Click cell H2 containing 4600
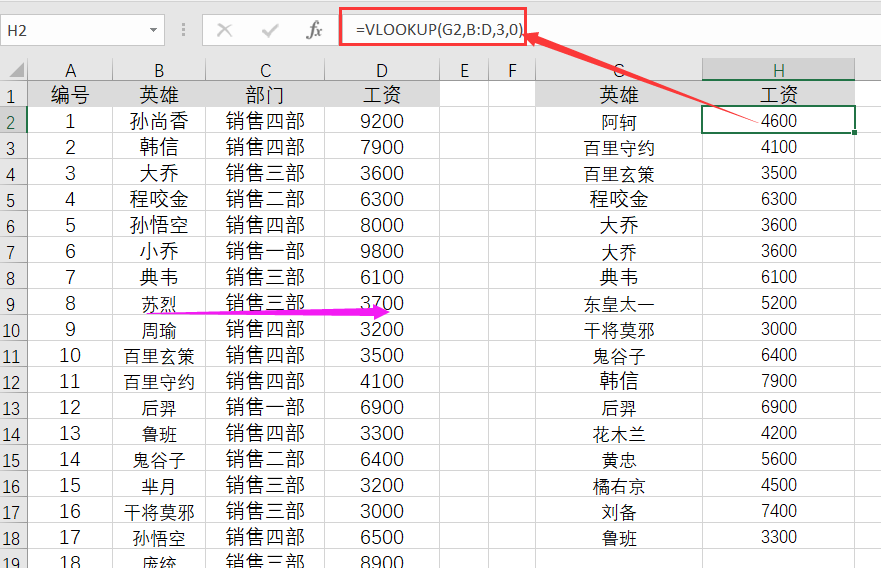 click(x=778, y=120)
